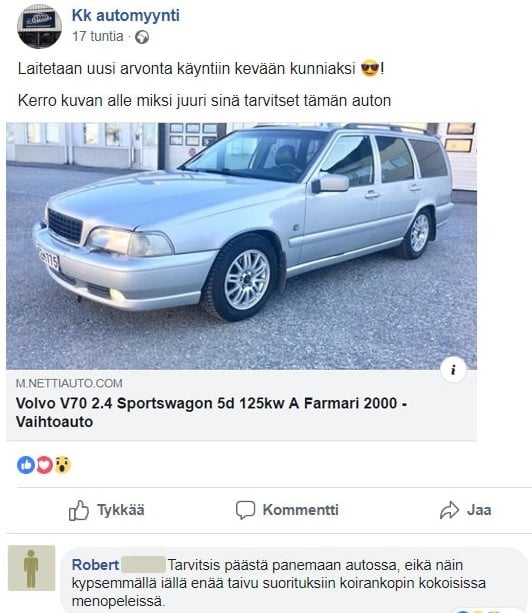Open the M.NETTIAUTO.COM source link
This screenshot has height=613, width=532.
(x=69, y=383)
